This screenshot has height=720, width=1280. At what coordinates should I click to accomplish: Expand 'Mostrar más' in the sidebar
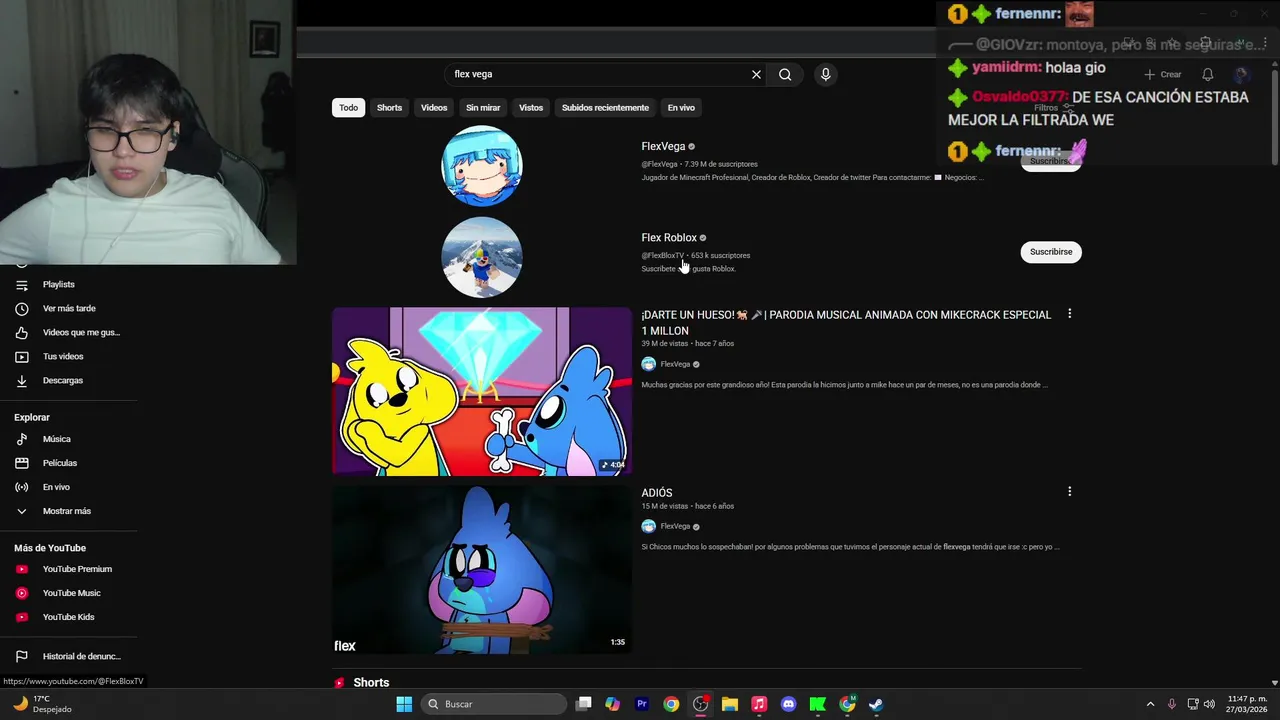pyautogui.click(x=68, y=511)
